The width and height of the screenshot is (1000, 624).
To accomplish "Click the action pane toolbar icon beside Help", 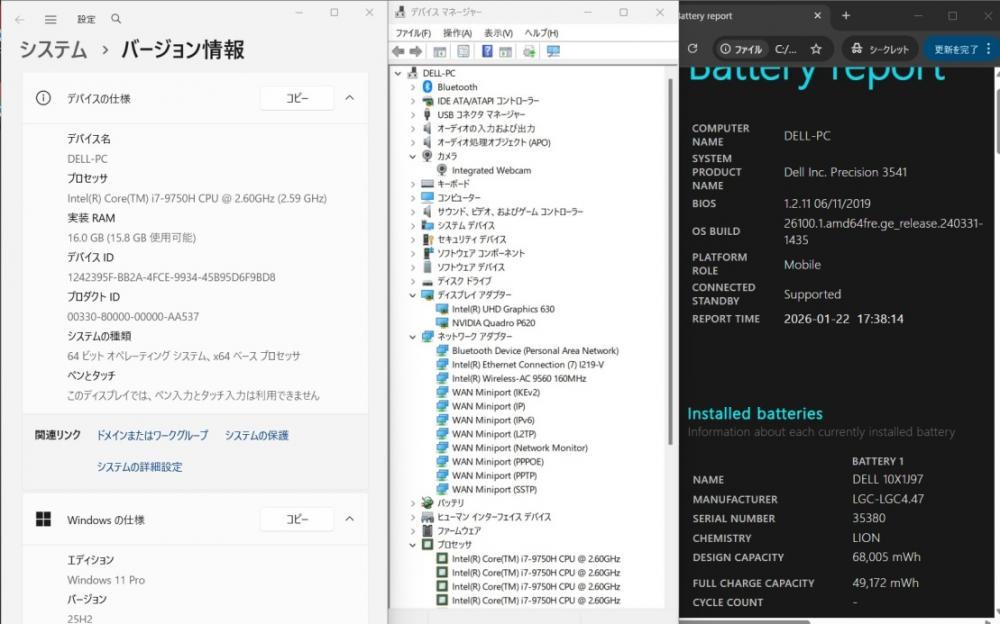I will tap(505, 52).
